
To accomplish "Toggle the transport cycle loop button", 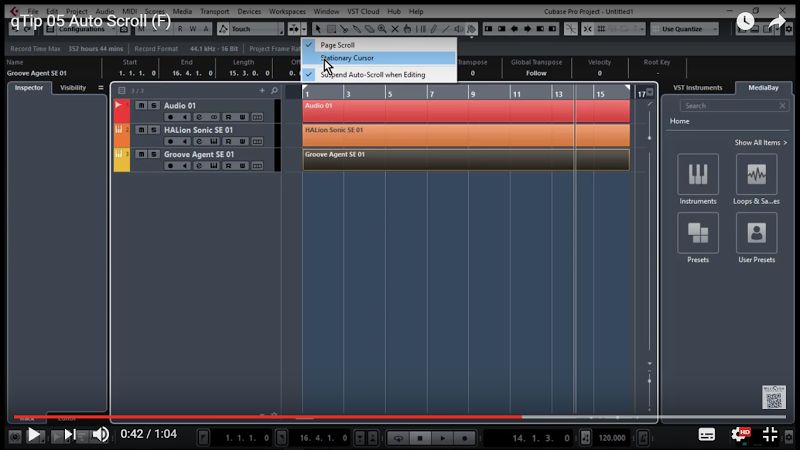I will (x=398, y=438).
